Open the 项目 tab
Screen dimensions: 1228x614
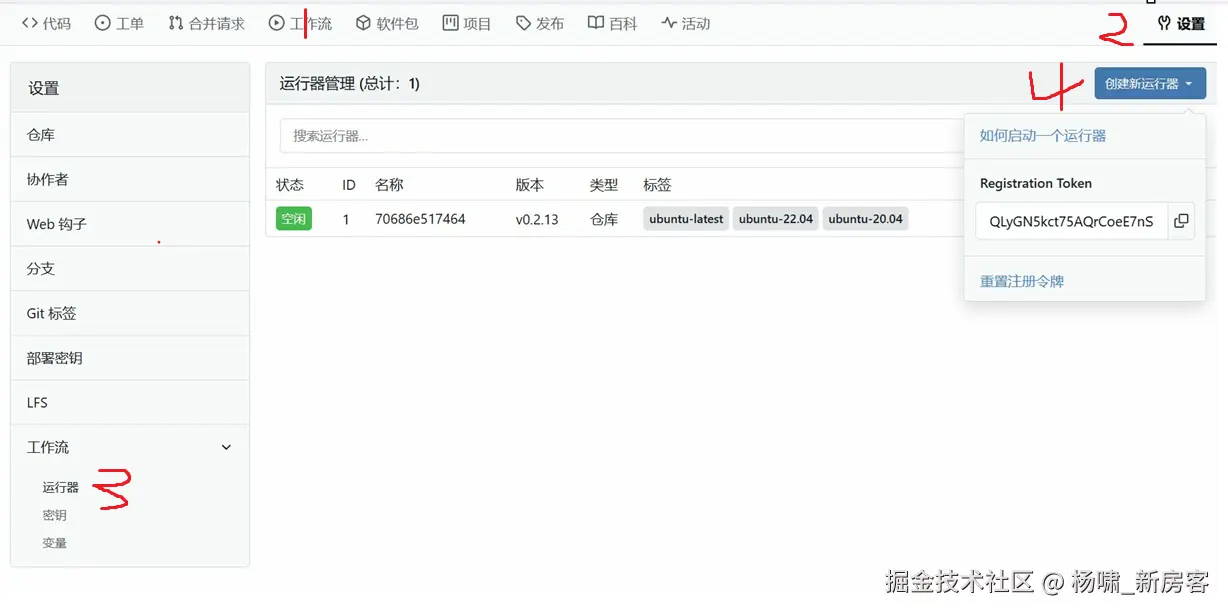(467, 23)
